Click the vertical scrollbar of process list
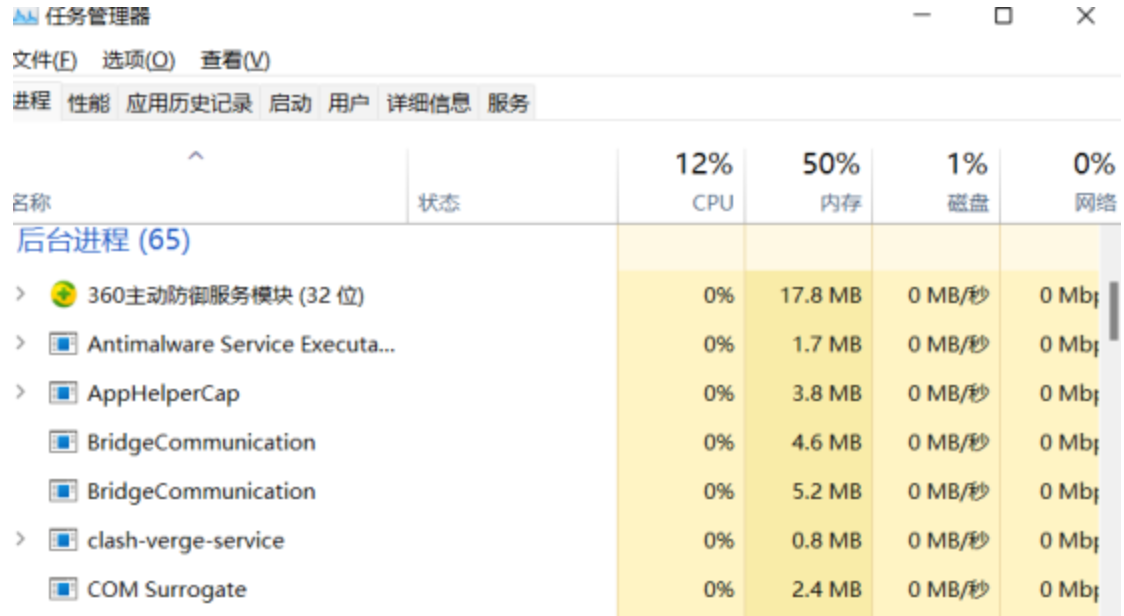Screen dimensions: 1124x616 coord(1113,311)
